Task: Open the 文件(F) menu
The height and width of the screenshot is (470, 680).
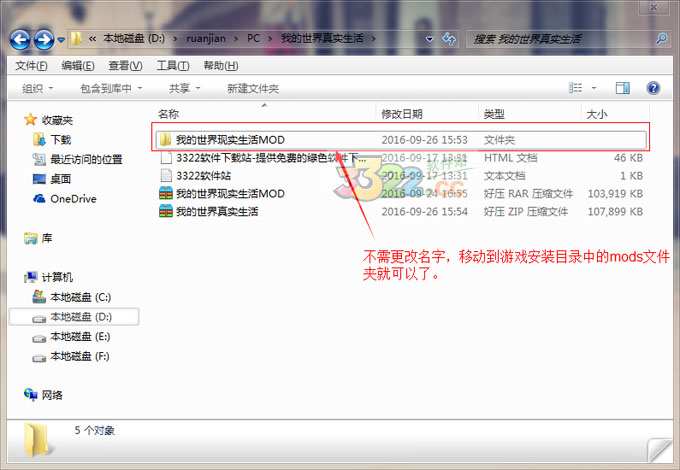Action: [31, 65]
